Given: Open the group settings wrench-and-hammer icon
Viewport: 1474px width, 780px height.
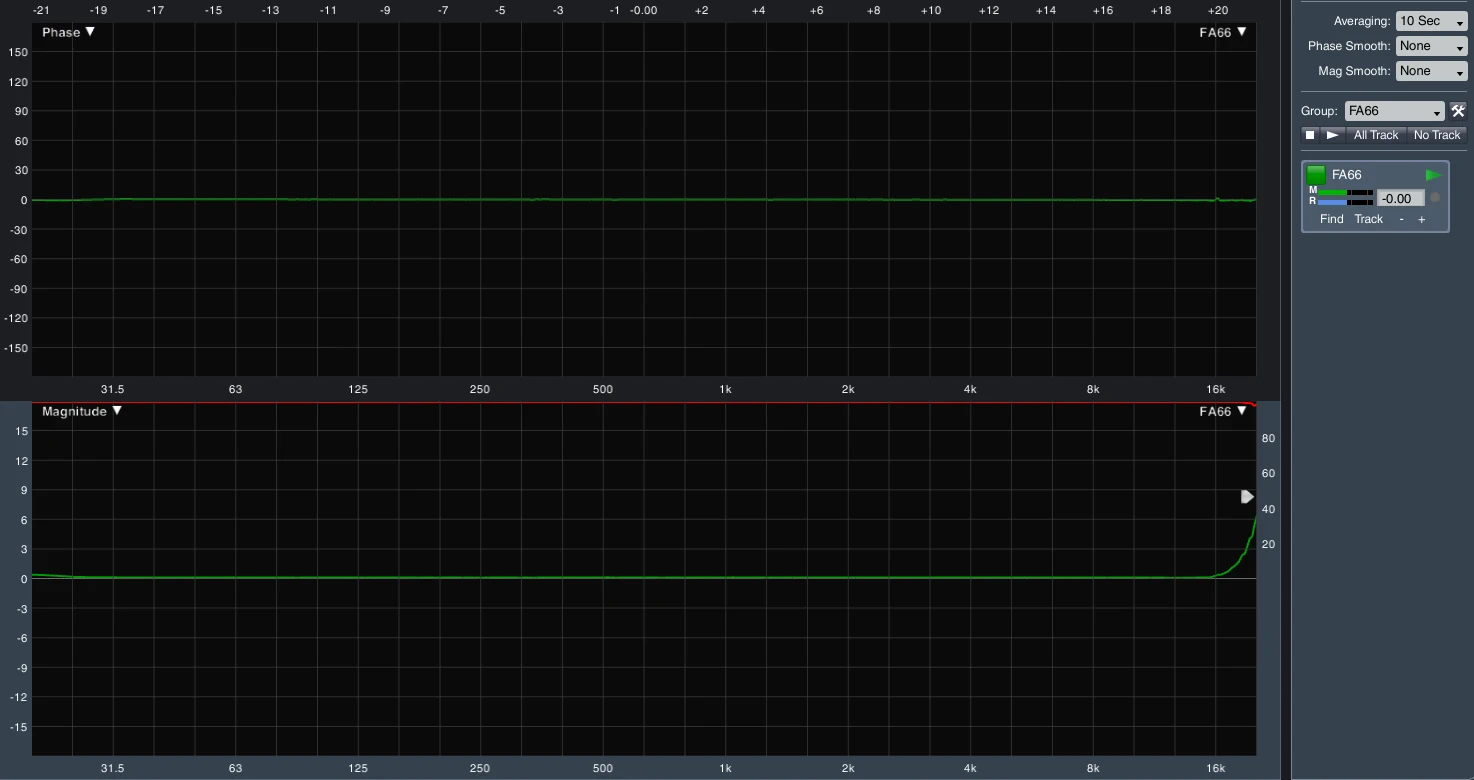Looking at the screenshot, I should click(1458, 111).
